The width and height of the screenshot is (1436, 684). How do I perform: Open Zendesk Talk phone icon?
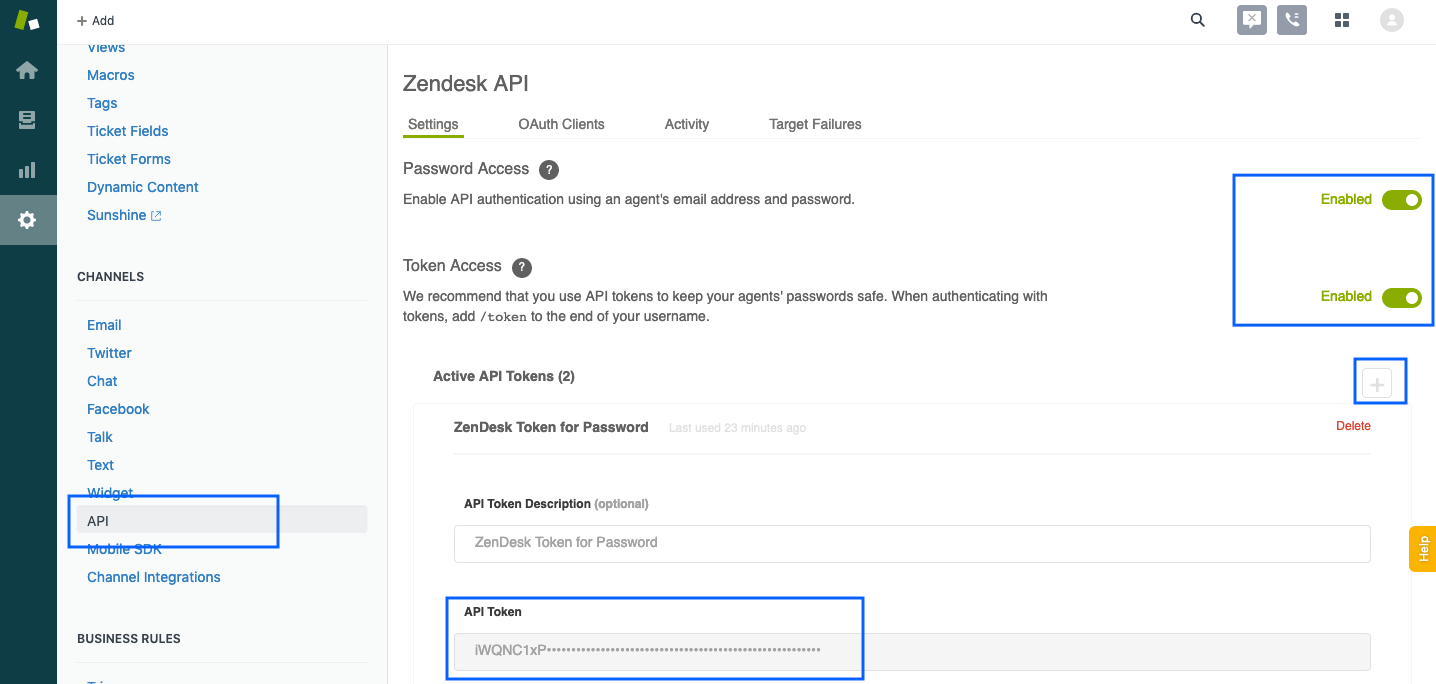(x=1292, y=19)
